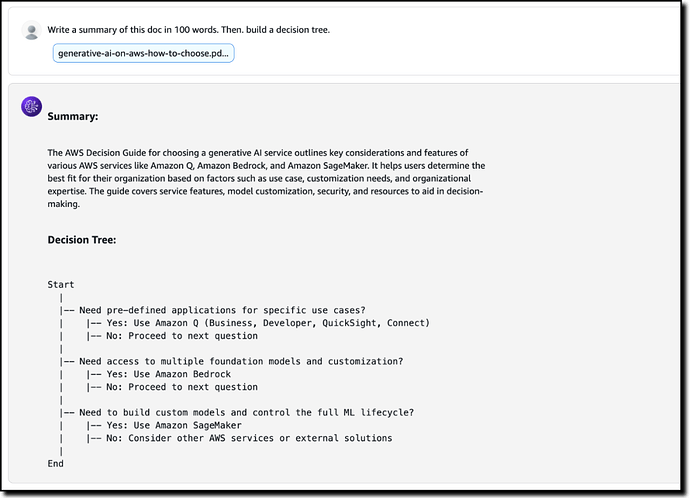This screenshot has height=498, width=690.
Task: Click the End node of the tree
Action: 55,463
